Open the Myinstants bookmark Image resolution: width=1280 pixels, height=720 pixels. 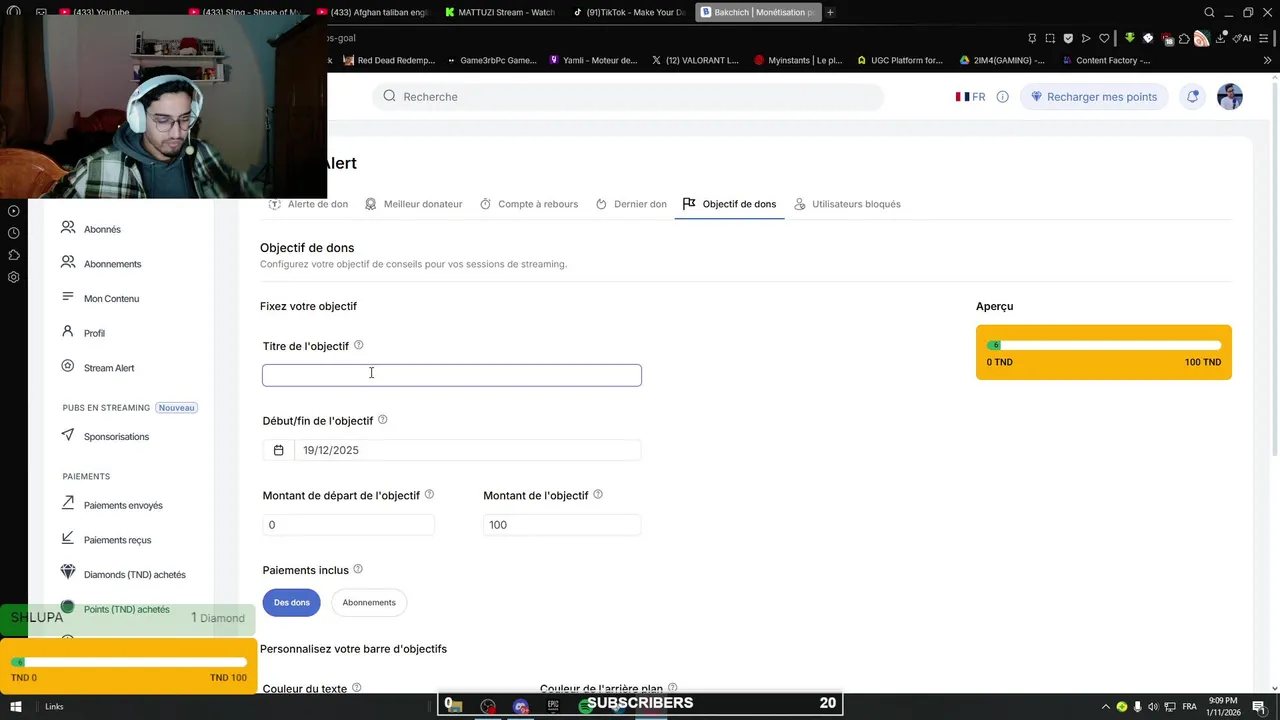(798, 60)
